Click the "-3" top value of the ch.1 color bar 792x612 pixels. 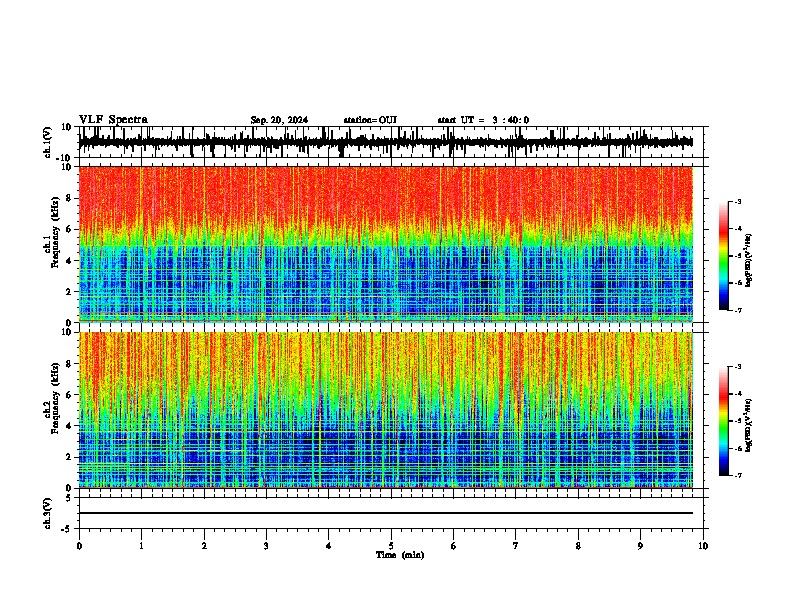[x=738, y=201]
